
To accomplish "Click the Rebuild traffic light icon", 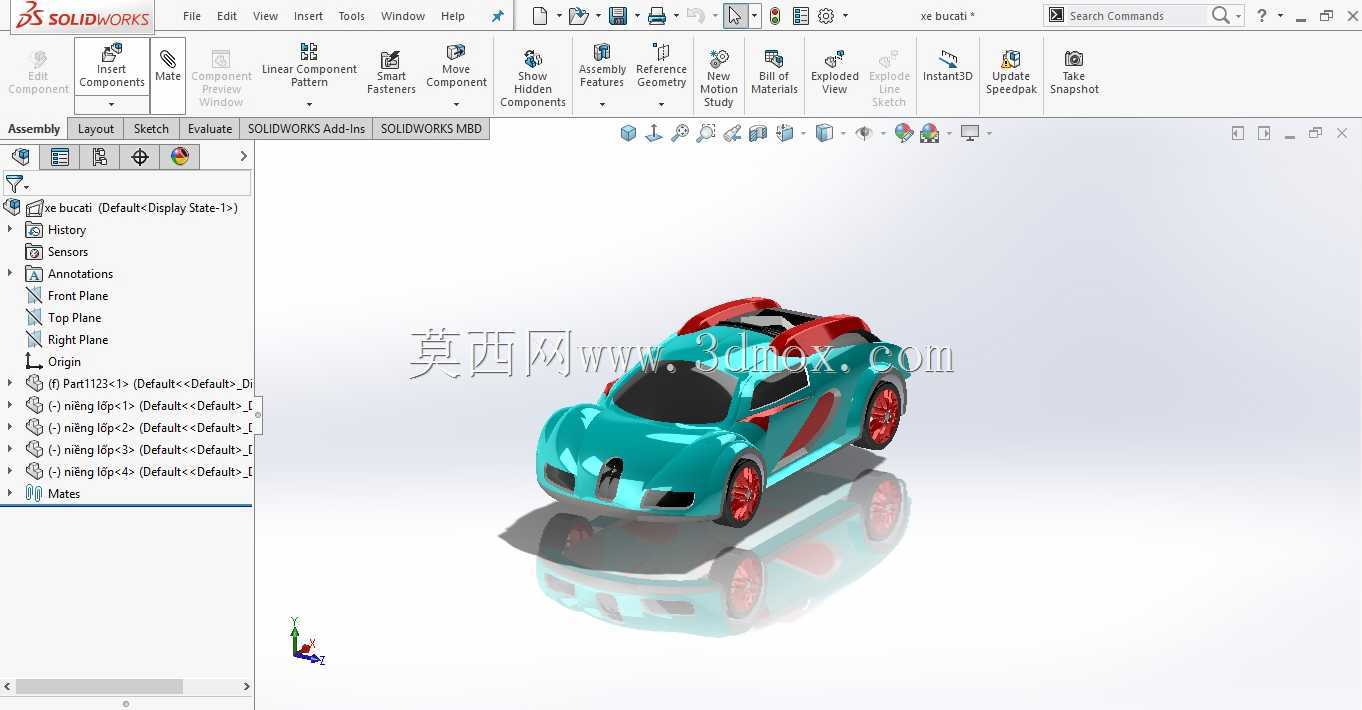I will click(774, 16).
